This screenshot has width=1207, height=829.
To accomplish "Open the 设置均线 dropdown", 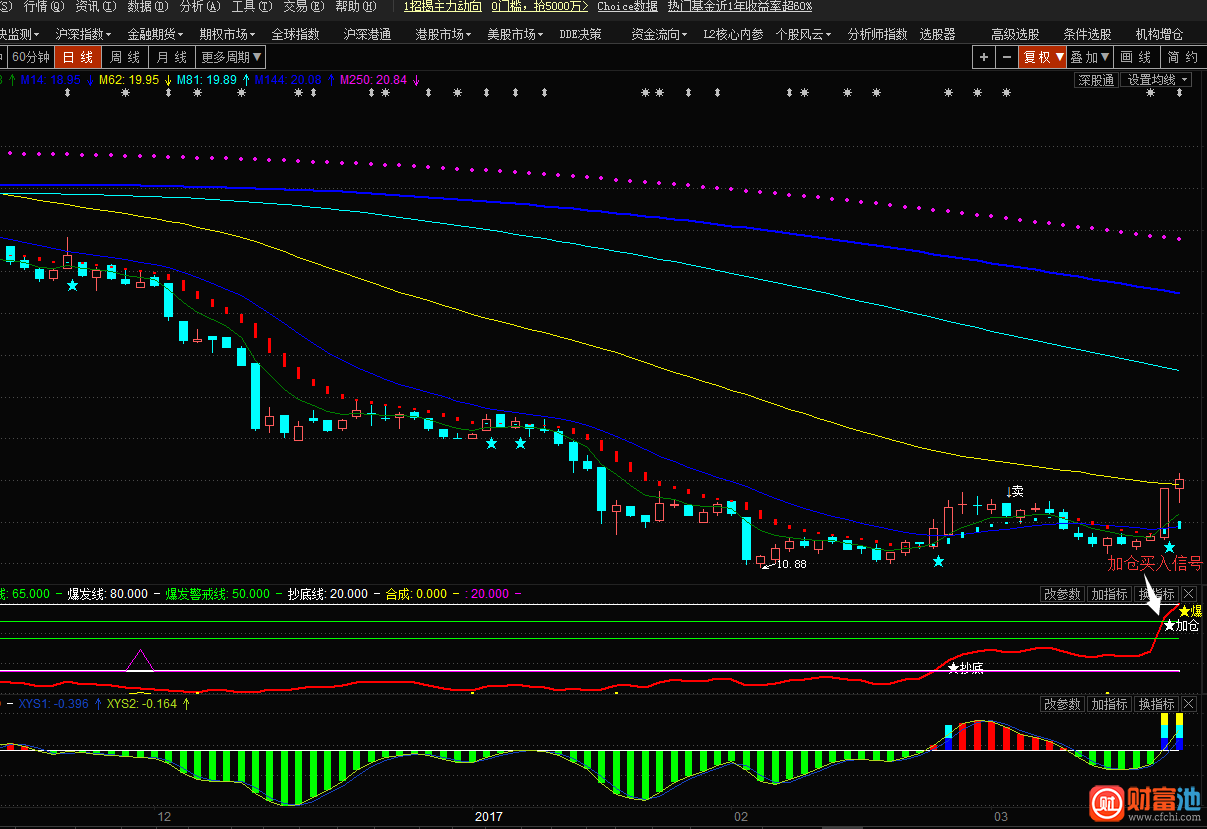I will click(1155, 80).
